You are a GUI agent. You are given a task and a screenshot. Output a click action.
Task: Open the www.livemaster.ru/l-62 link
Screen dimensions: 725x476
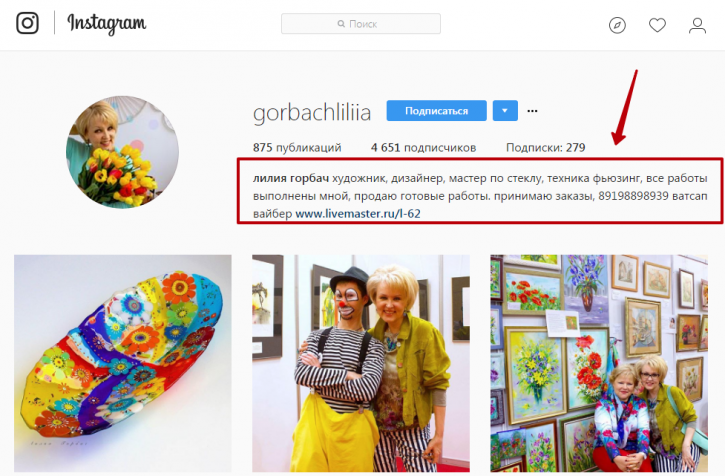point(358,214)
